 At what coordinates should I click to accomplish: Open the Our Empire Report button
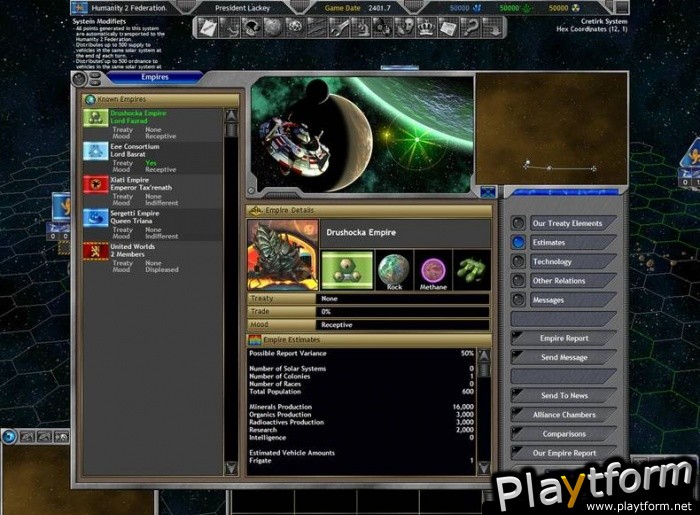pyautogui.click(x=564, y=453)
